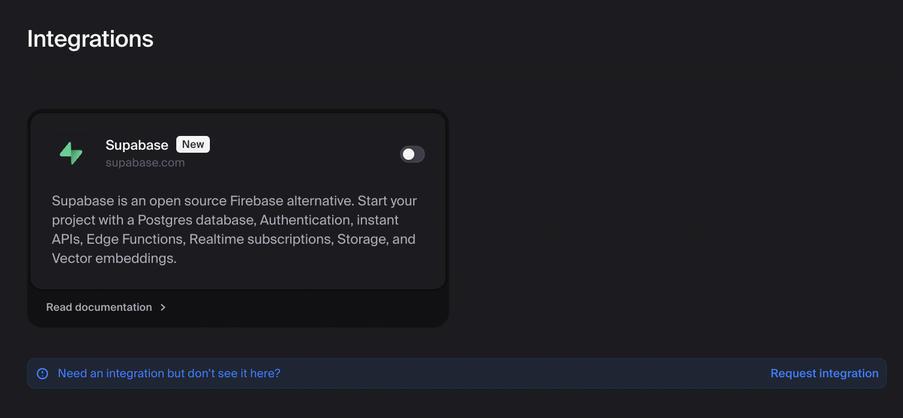The image size is (903, 418).
Task: Click 'Need an integration but don't see it here?'
Action: [x=169, y=374]
